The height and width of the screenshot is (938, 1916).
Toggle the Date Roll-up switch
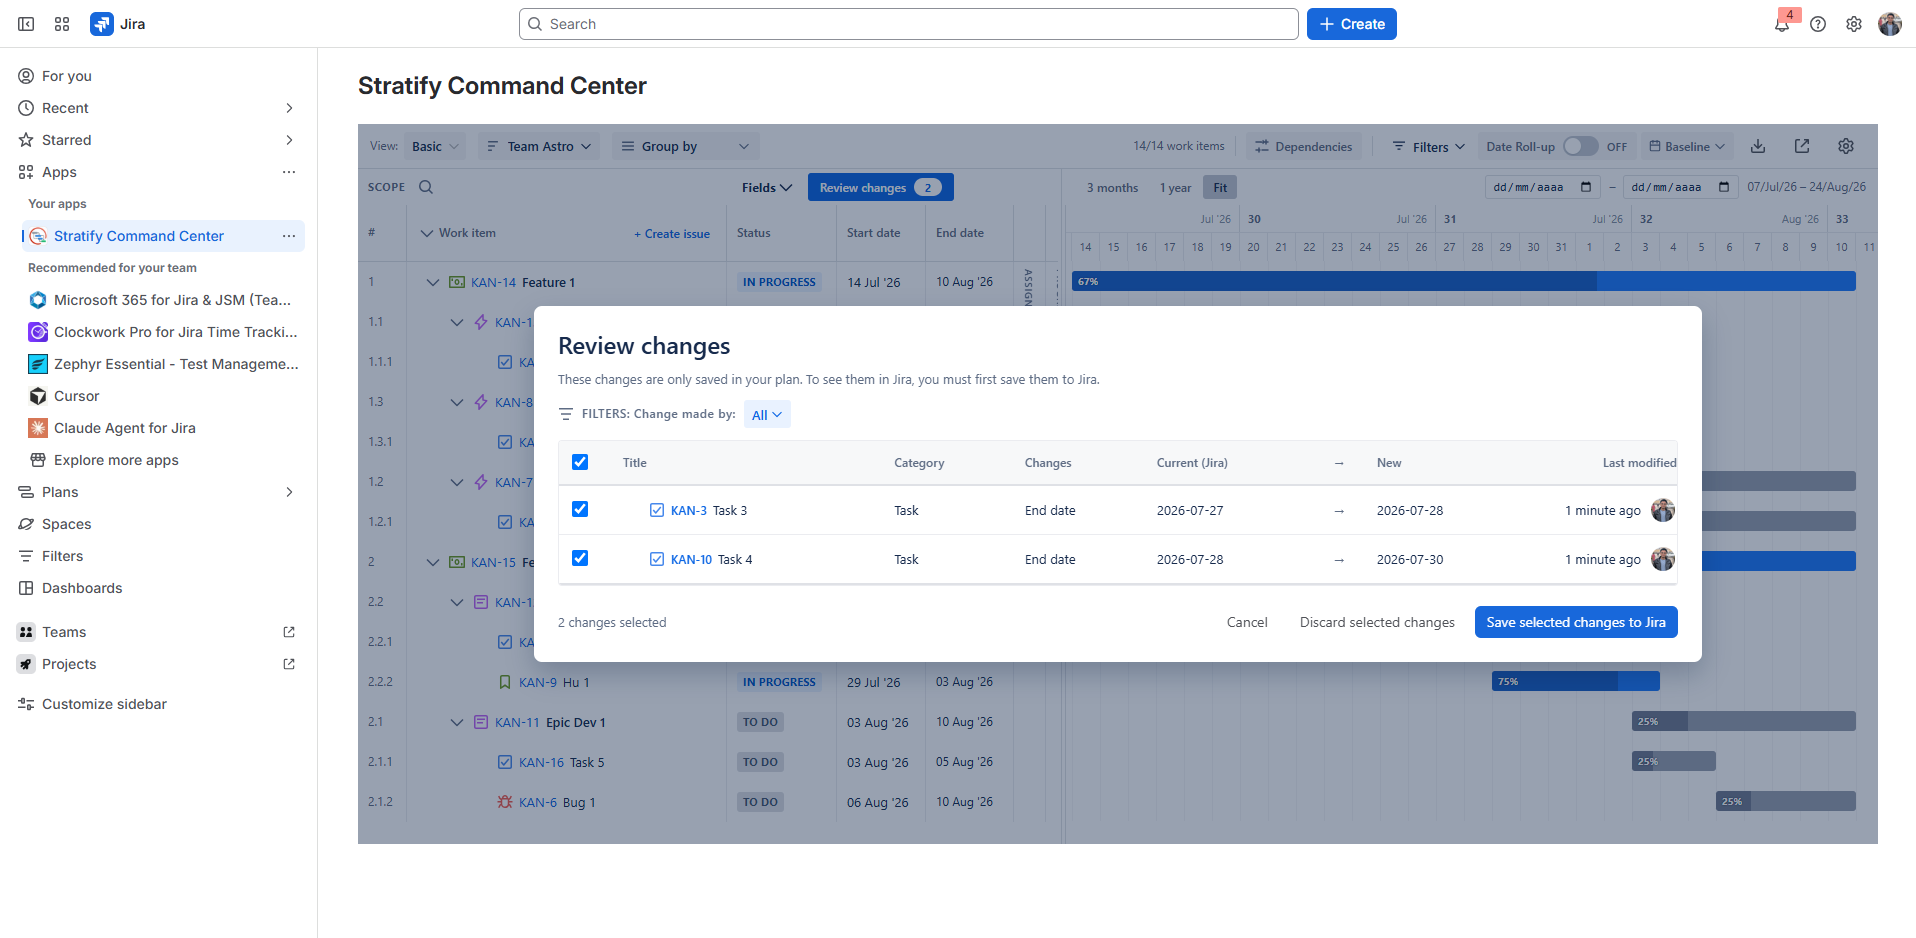coord(1581,146)
